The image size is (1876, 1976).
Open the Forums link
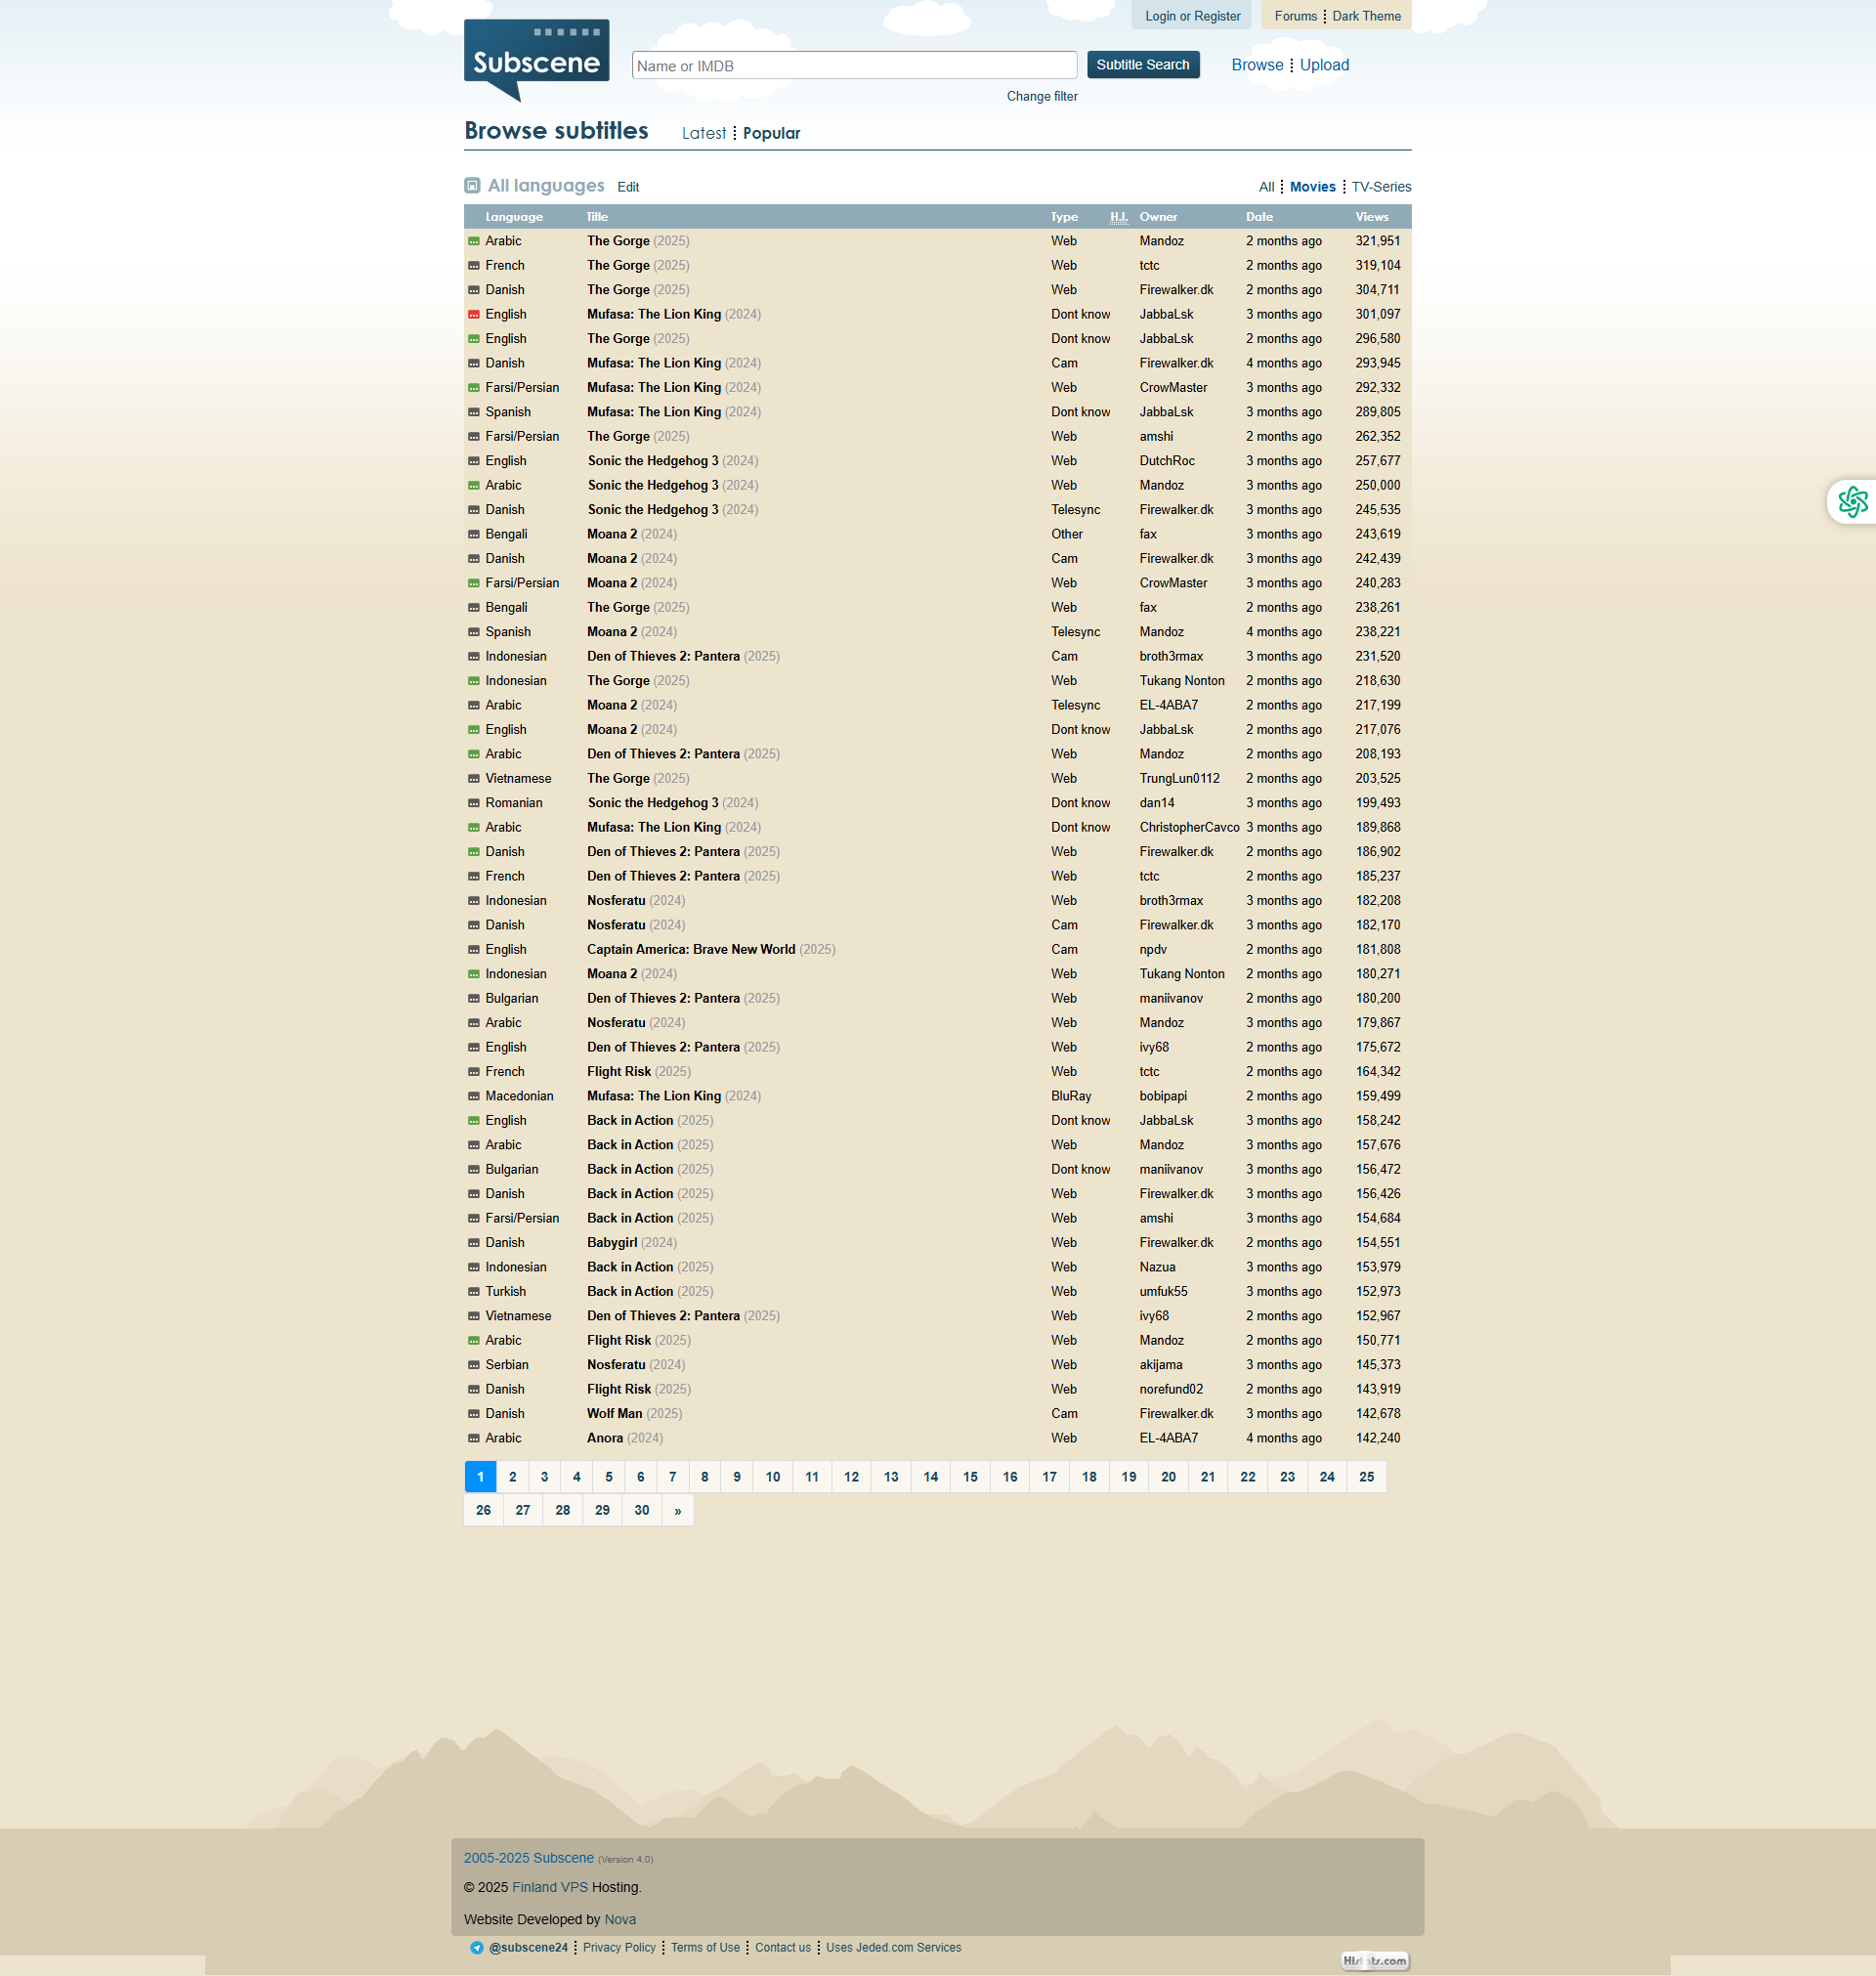[x=1295, y=16]
